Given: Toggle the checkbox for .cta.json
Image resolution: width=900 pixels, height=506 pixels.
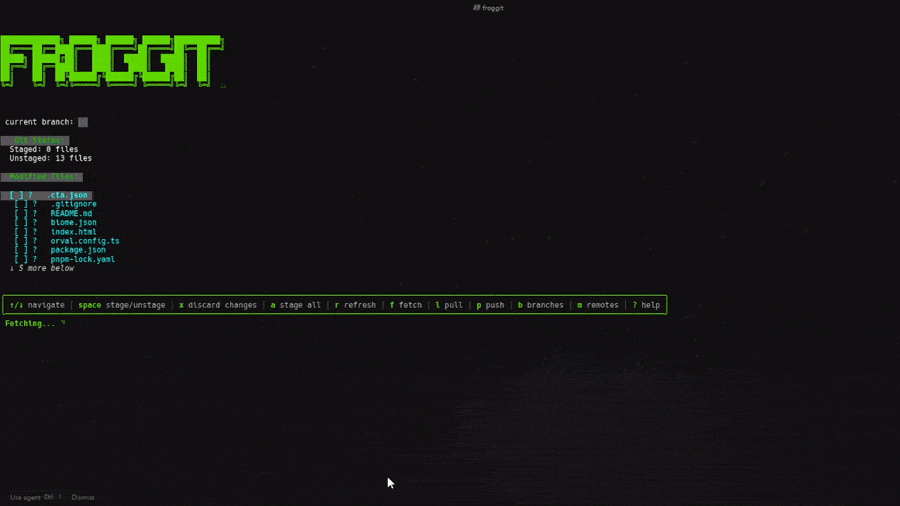Looking at the screenshot, I should coord(17,195).
